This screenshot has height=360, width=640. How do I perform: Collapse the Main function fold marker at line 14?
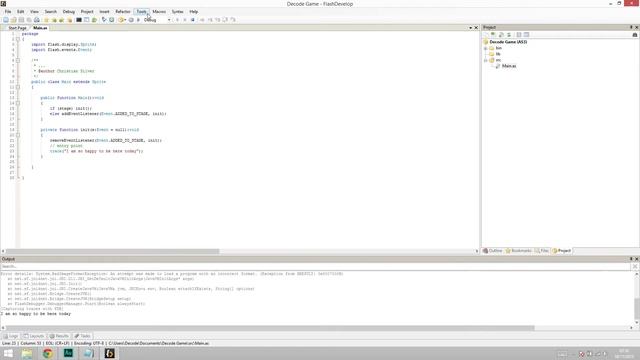tap(18, 103)
